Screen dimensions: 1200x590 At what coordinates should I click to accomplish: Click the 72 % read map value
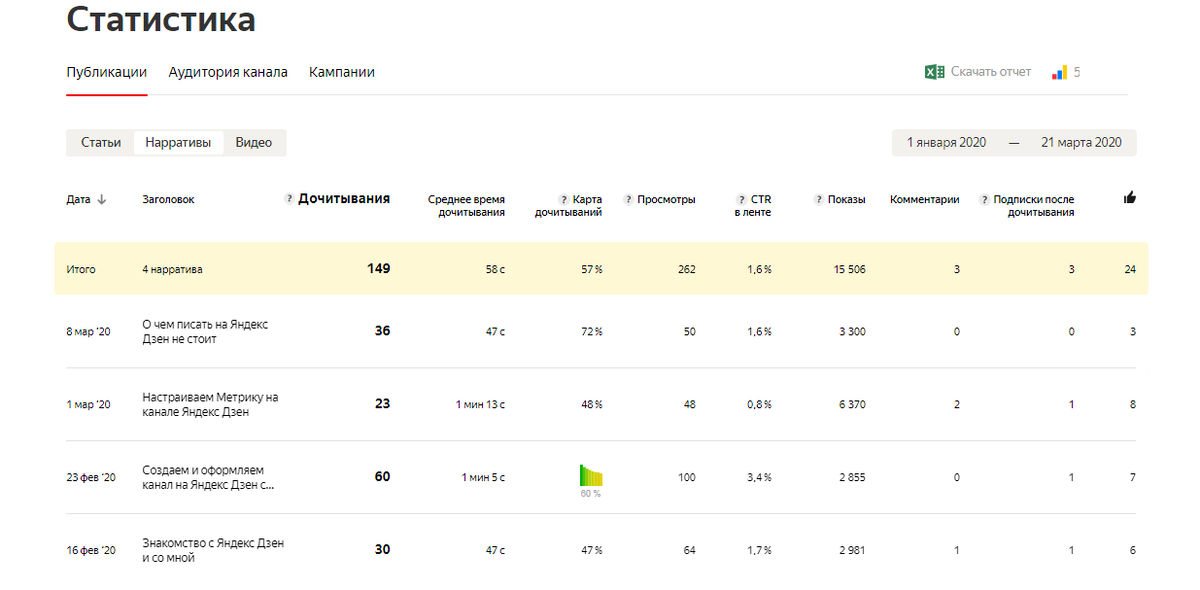pos(592,331)
